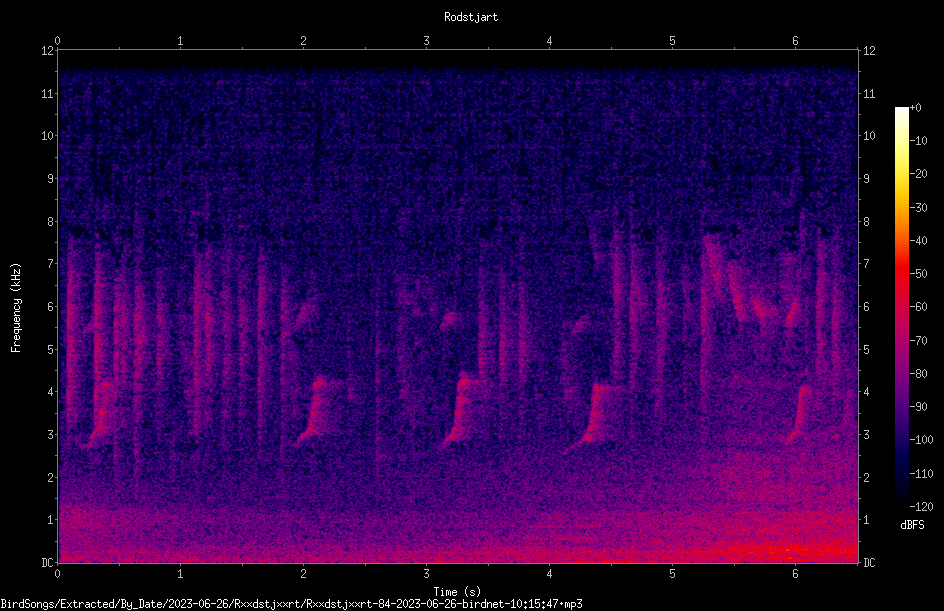Click the 10 tick on left frequency axis
Viewport: 944px width, 611px height.
point(47,136)
